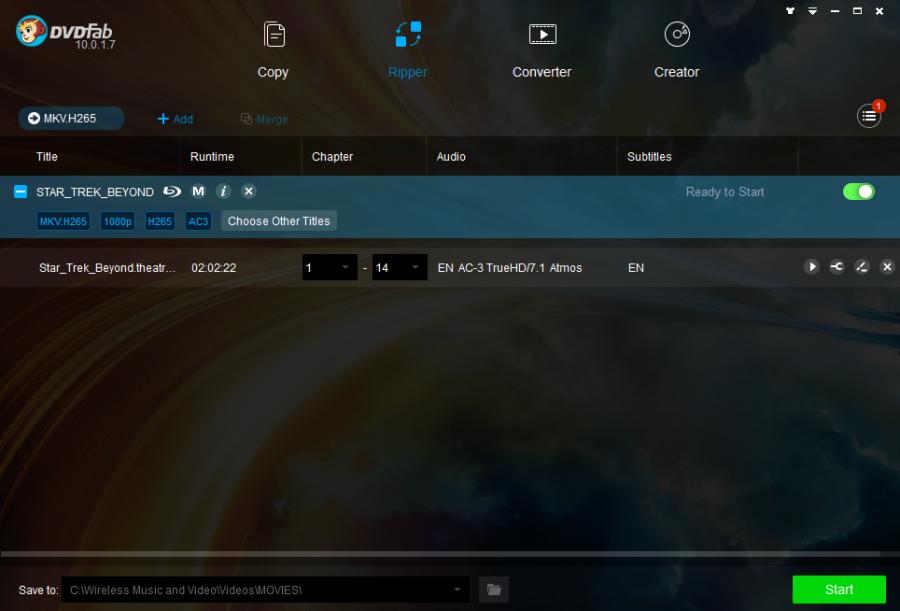Select the EN subtitles entry
The width and height of the screenshot is (900, 611).
pyautogui.click(x=636, y=268)
